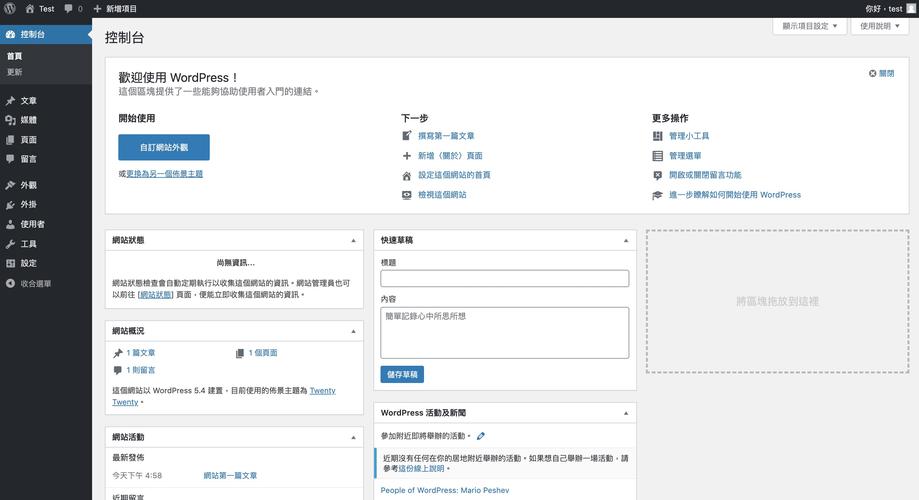Collapse the 快速草稿 panel
Viewport: 919px width, 500px height.
tap(626, 240)
